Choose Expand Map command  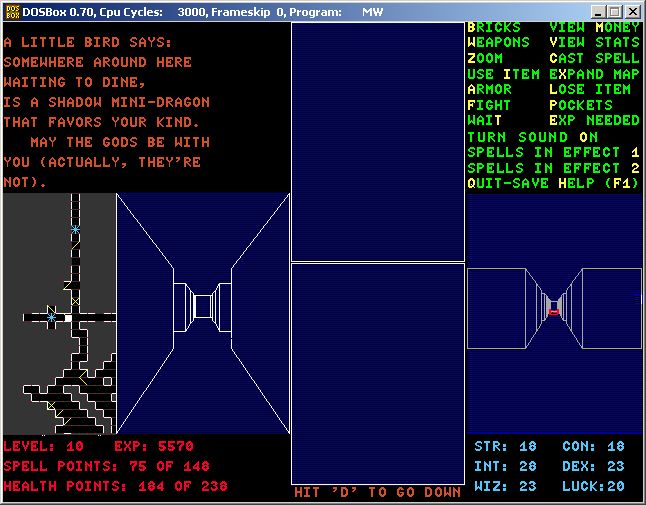pyautogui.click(x=594, y=74)
